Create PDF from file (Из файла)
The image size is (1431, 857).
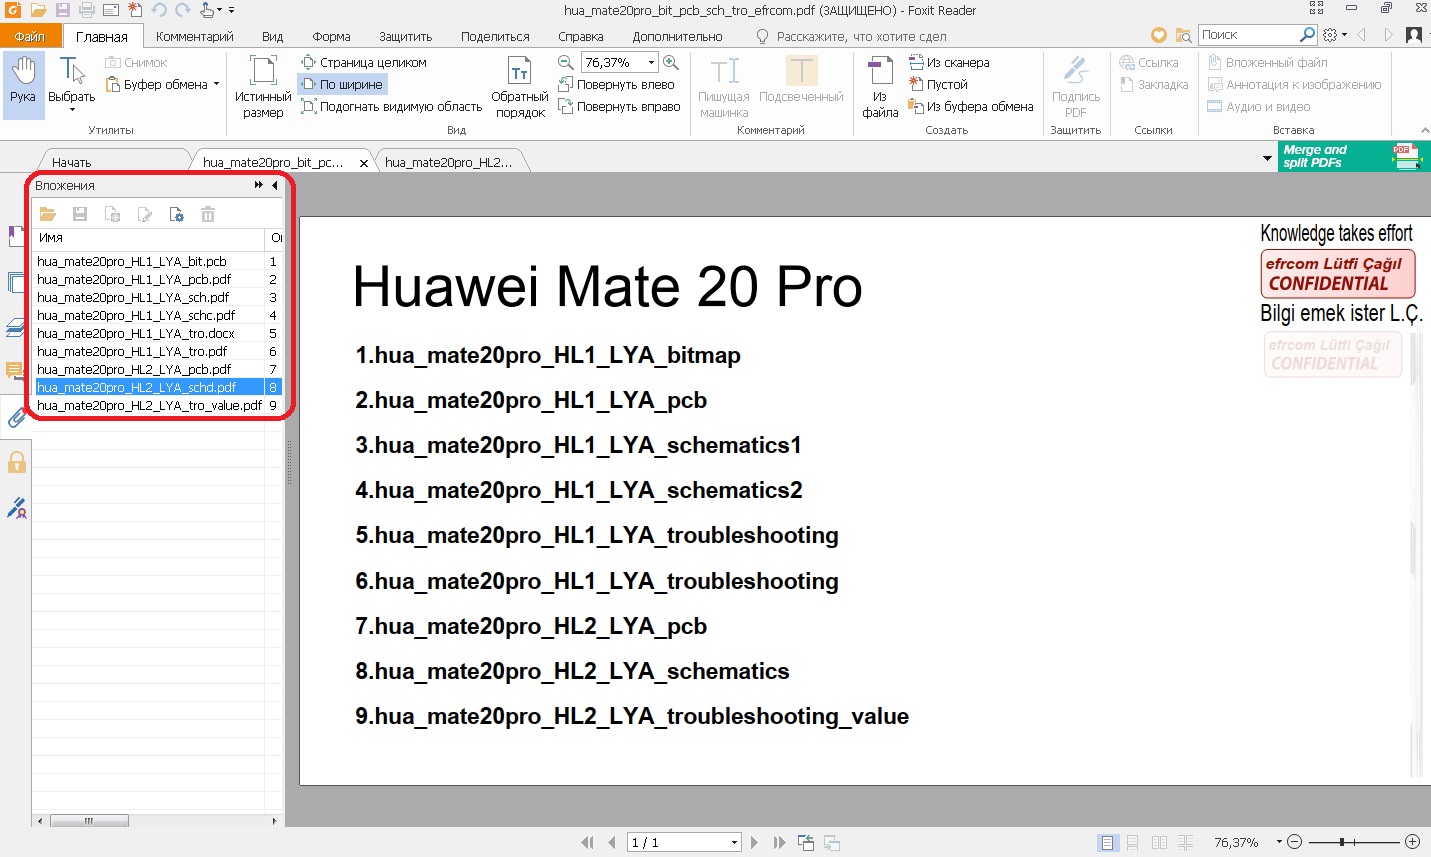tap(880, 87)
